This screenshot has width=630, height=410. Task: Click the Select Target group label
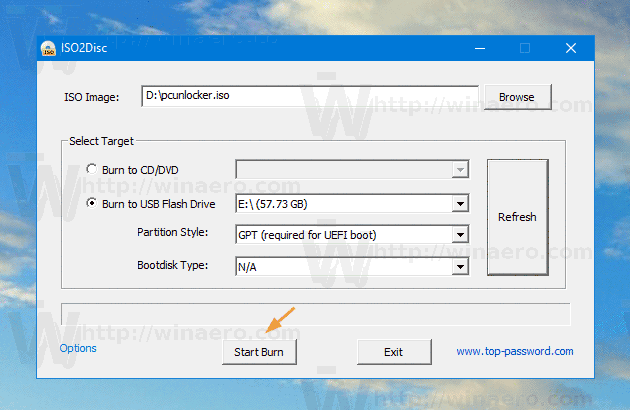[x=101, y=141]
